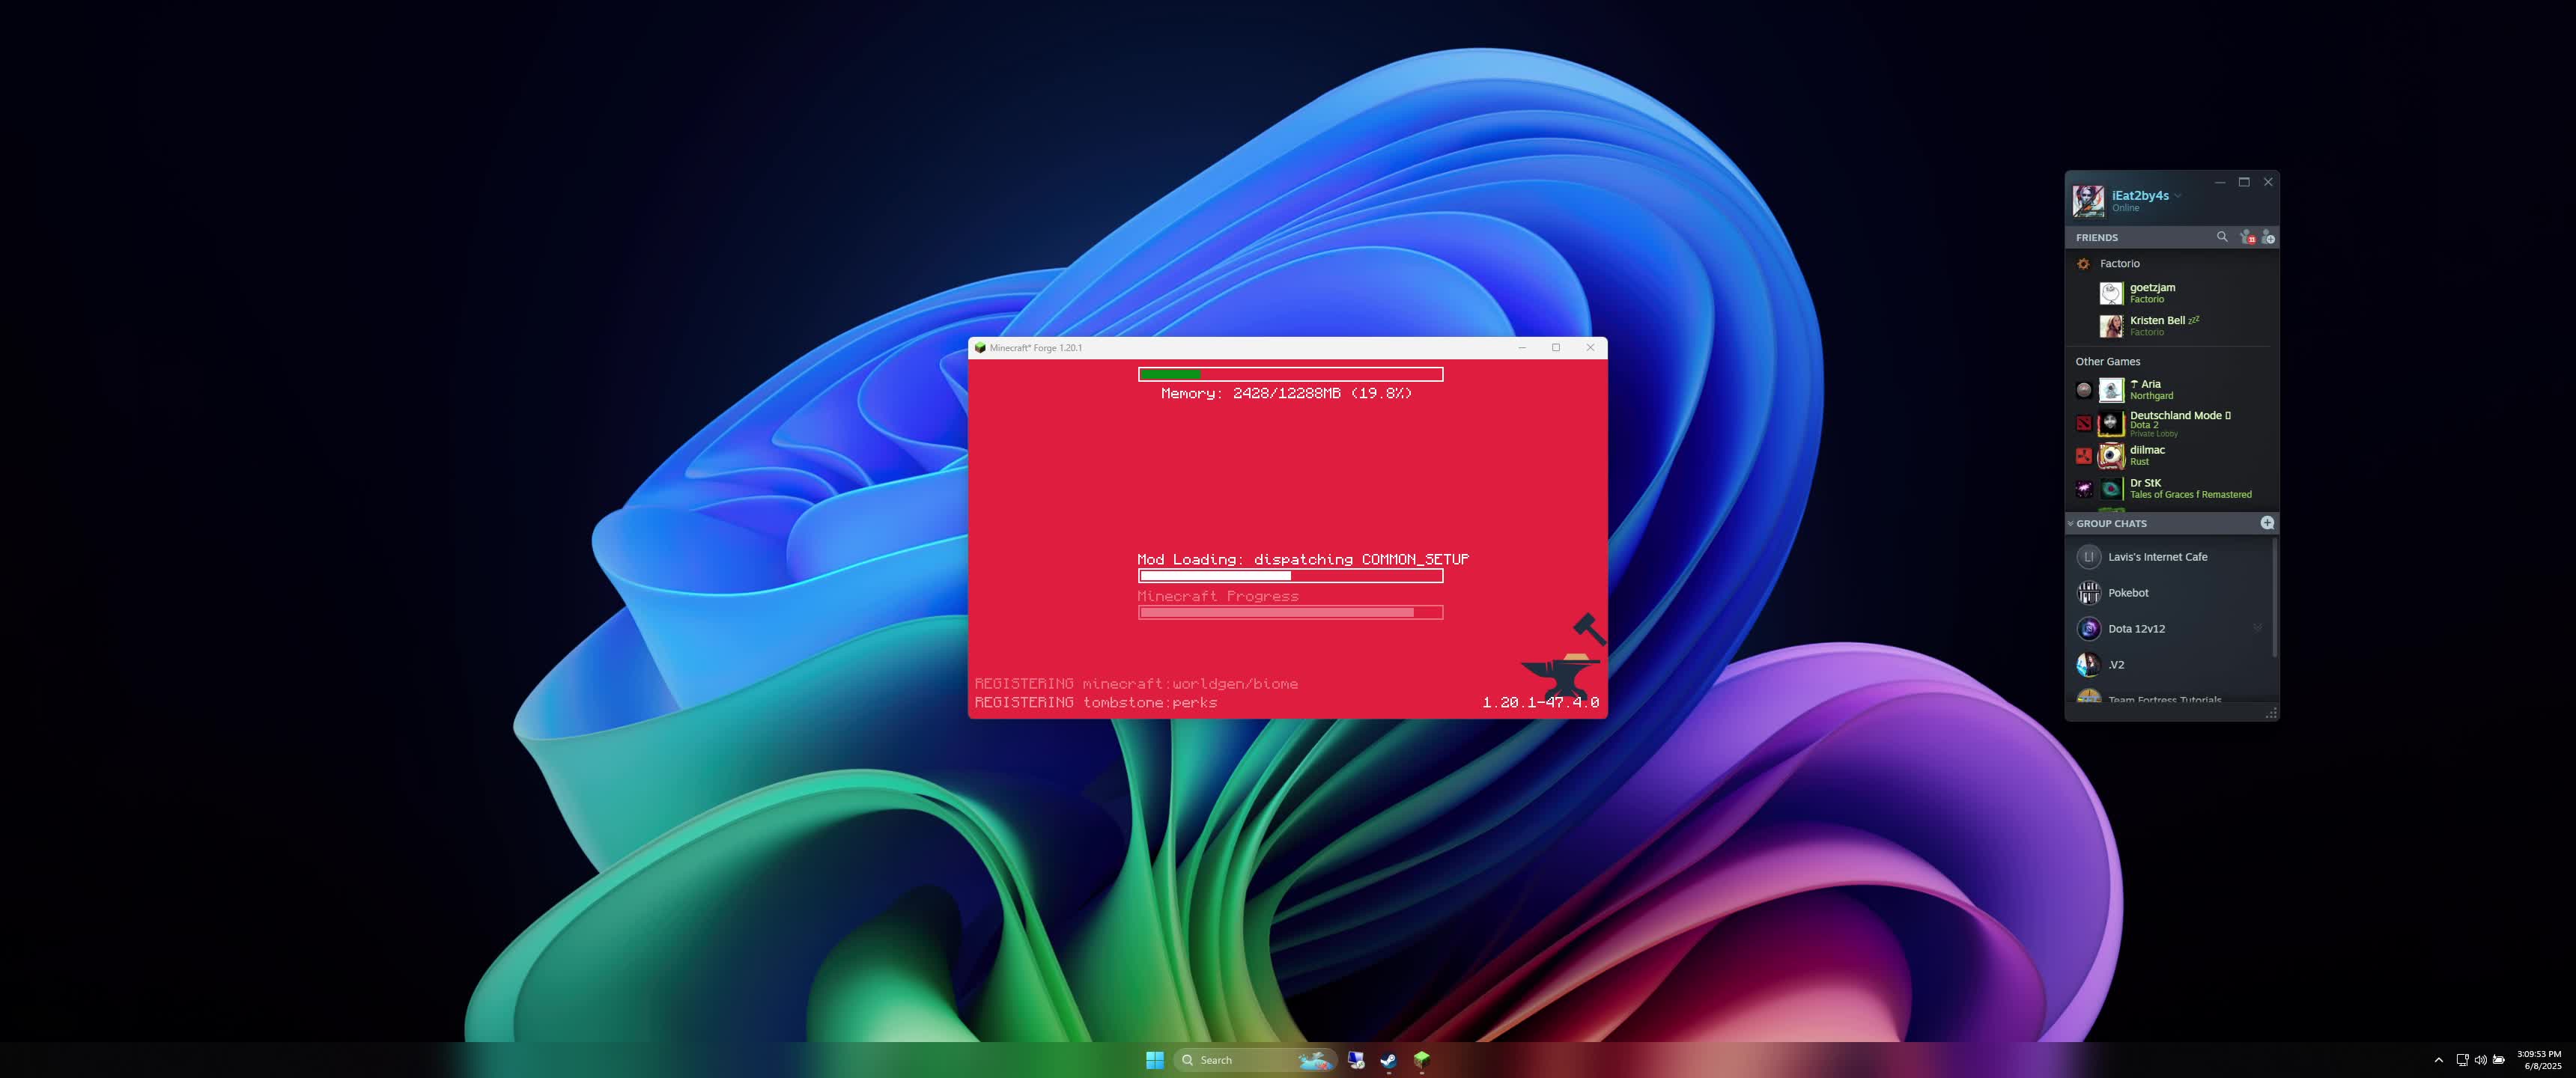Maximize the Steam friends list window

point(2244,182)
